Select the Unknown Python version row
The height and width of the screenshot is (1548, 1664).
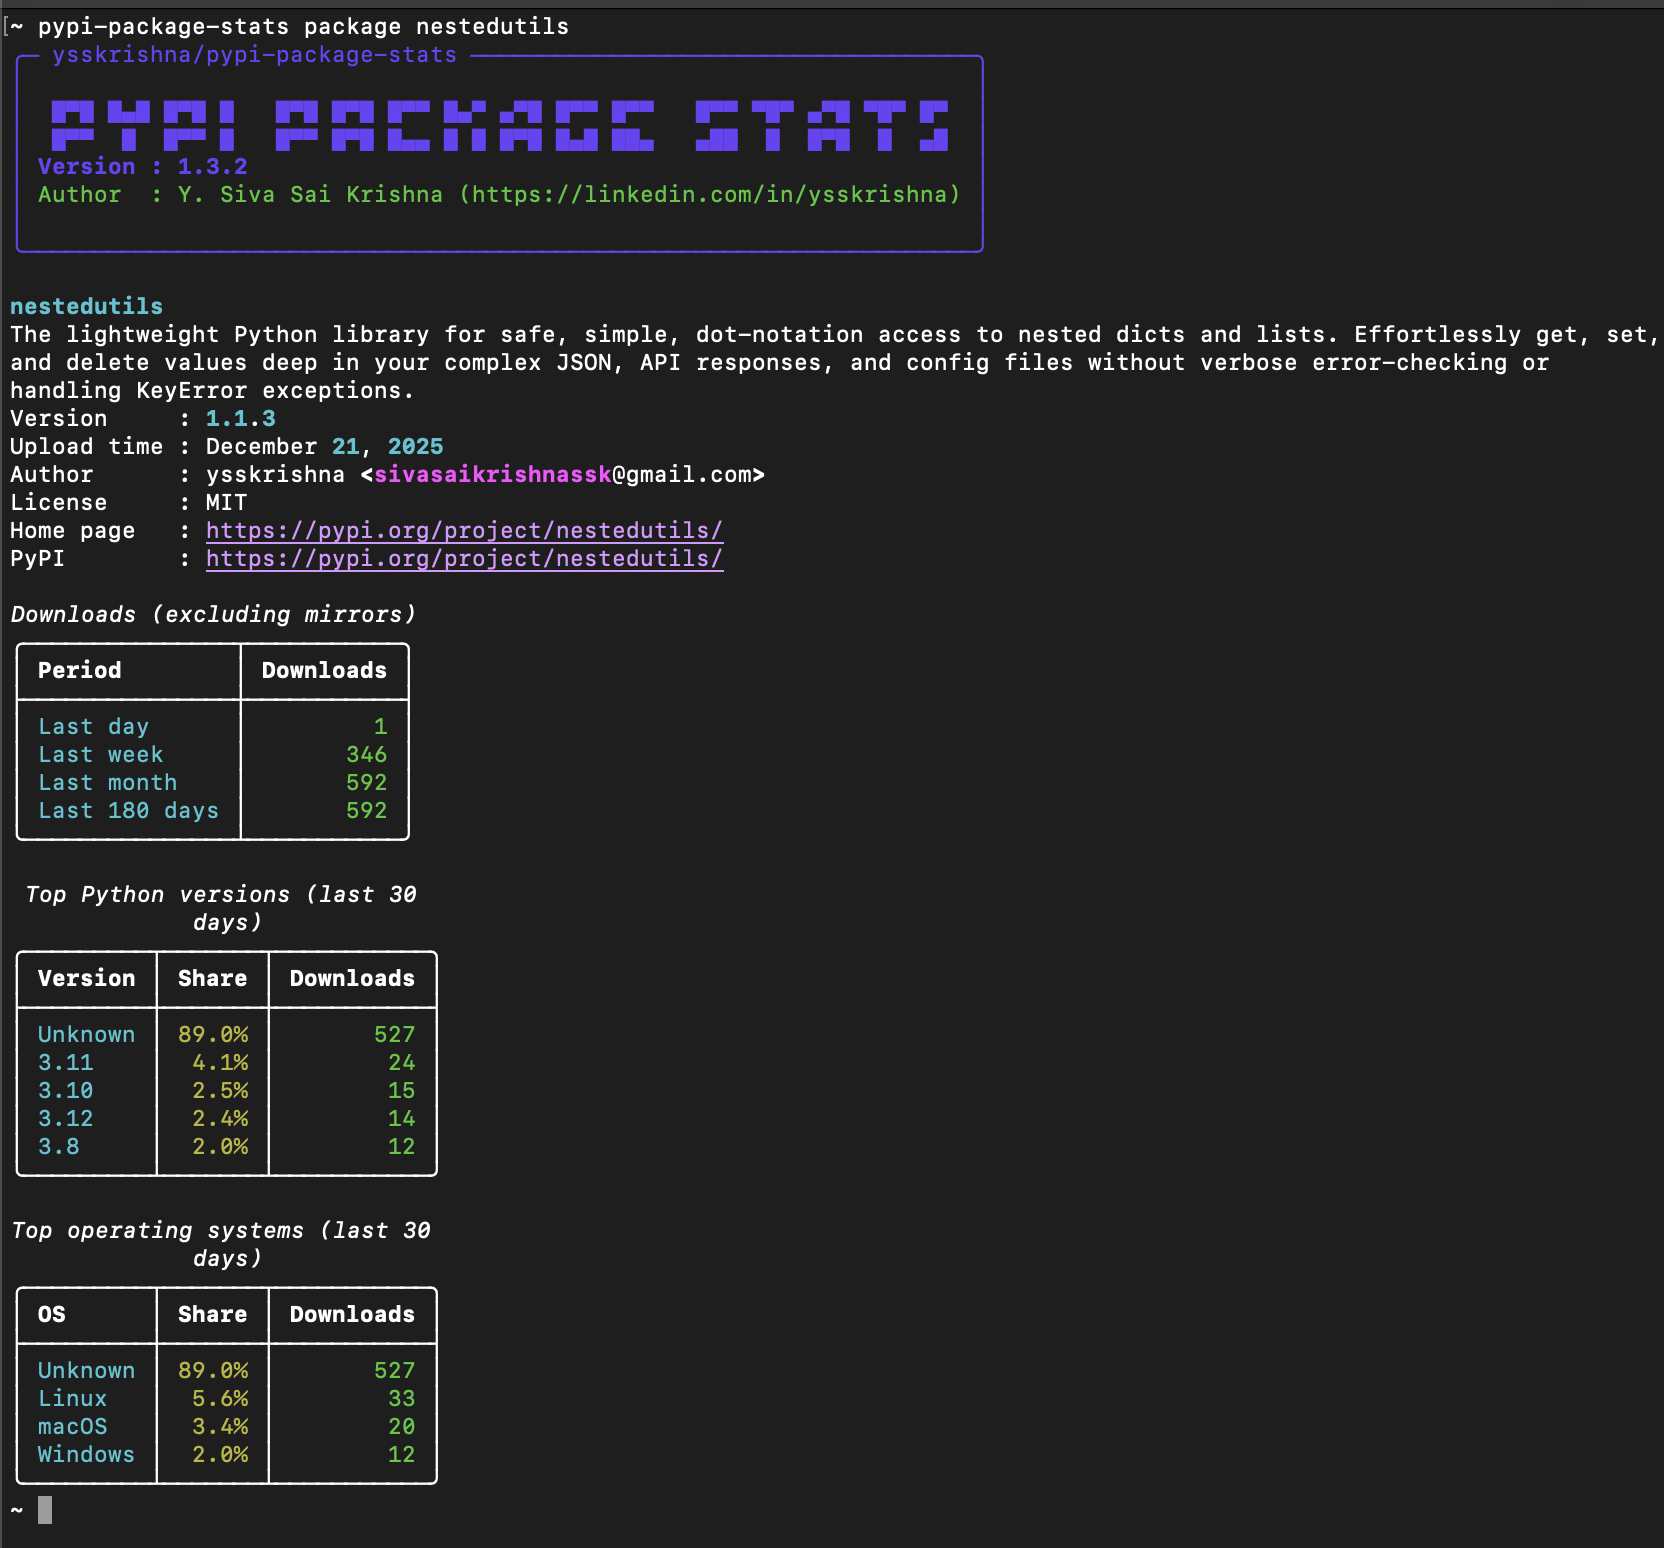point(86,1034)
